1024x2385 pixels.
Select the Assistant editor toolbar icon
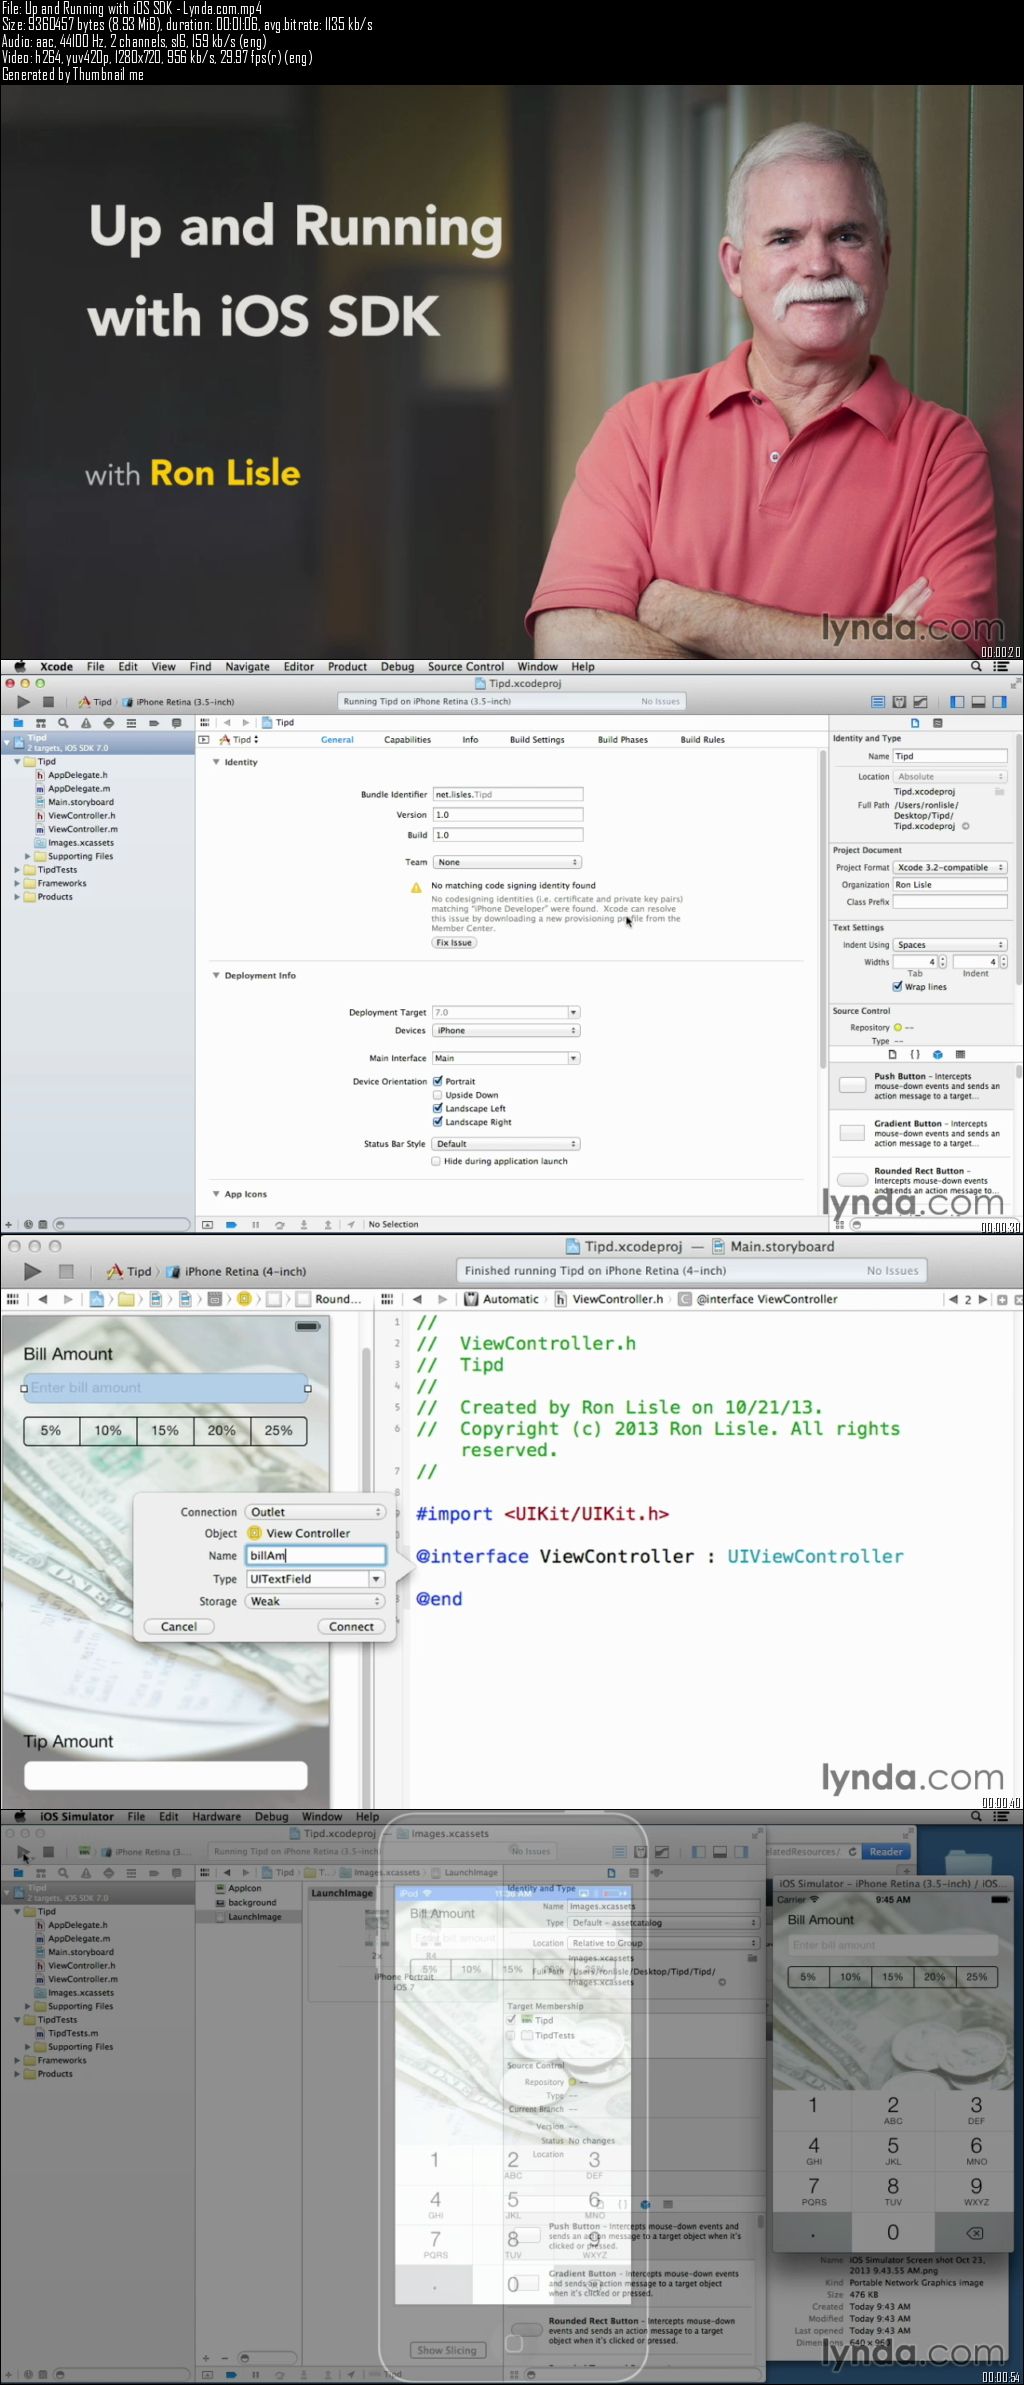click(x=899, y=702)
